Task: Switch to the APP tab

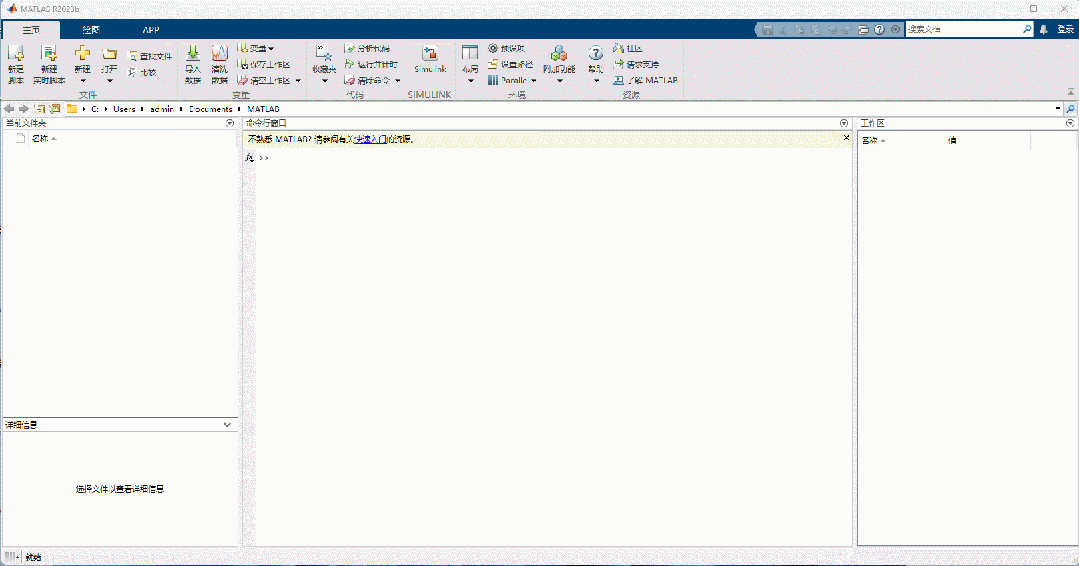Action: tap(151, 30)
